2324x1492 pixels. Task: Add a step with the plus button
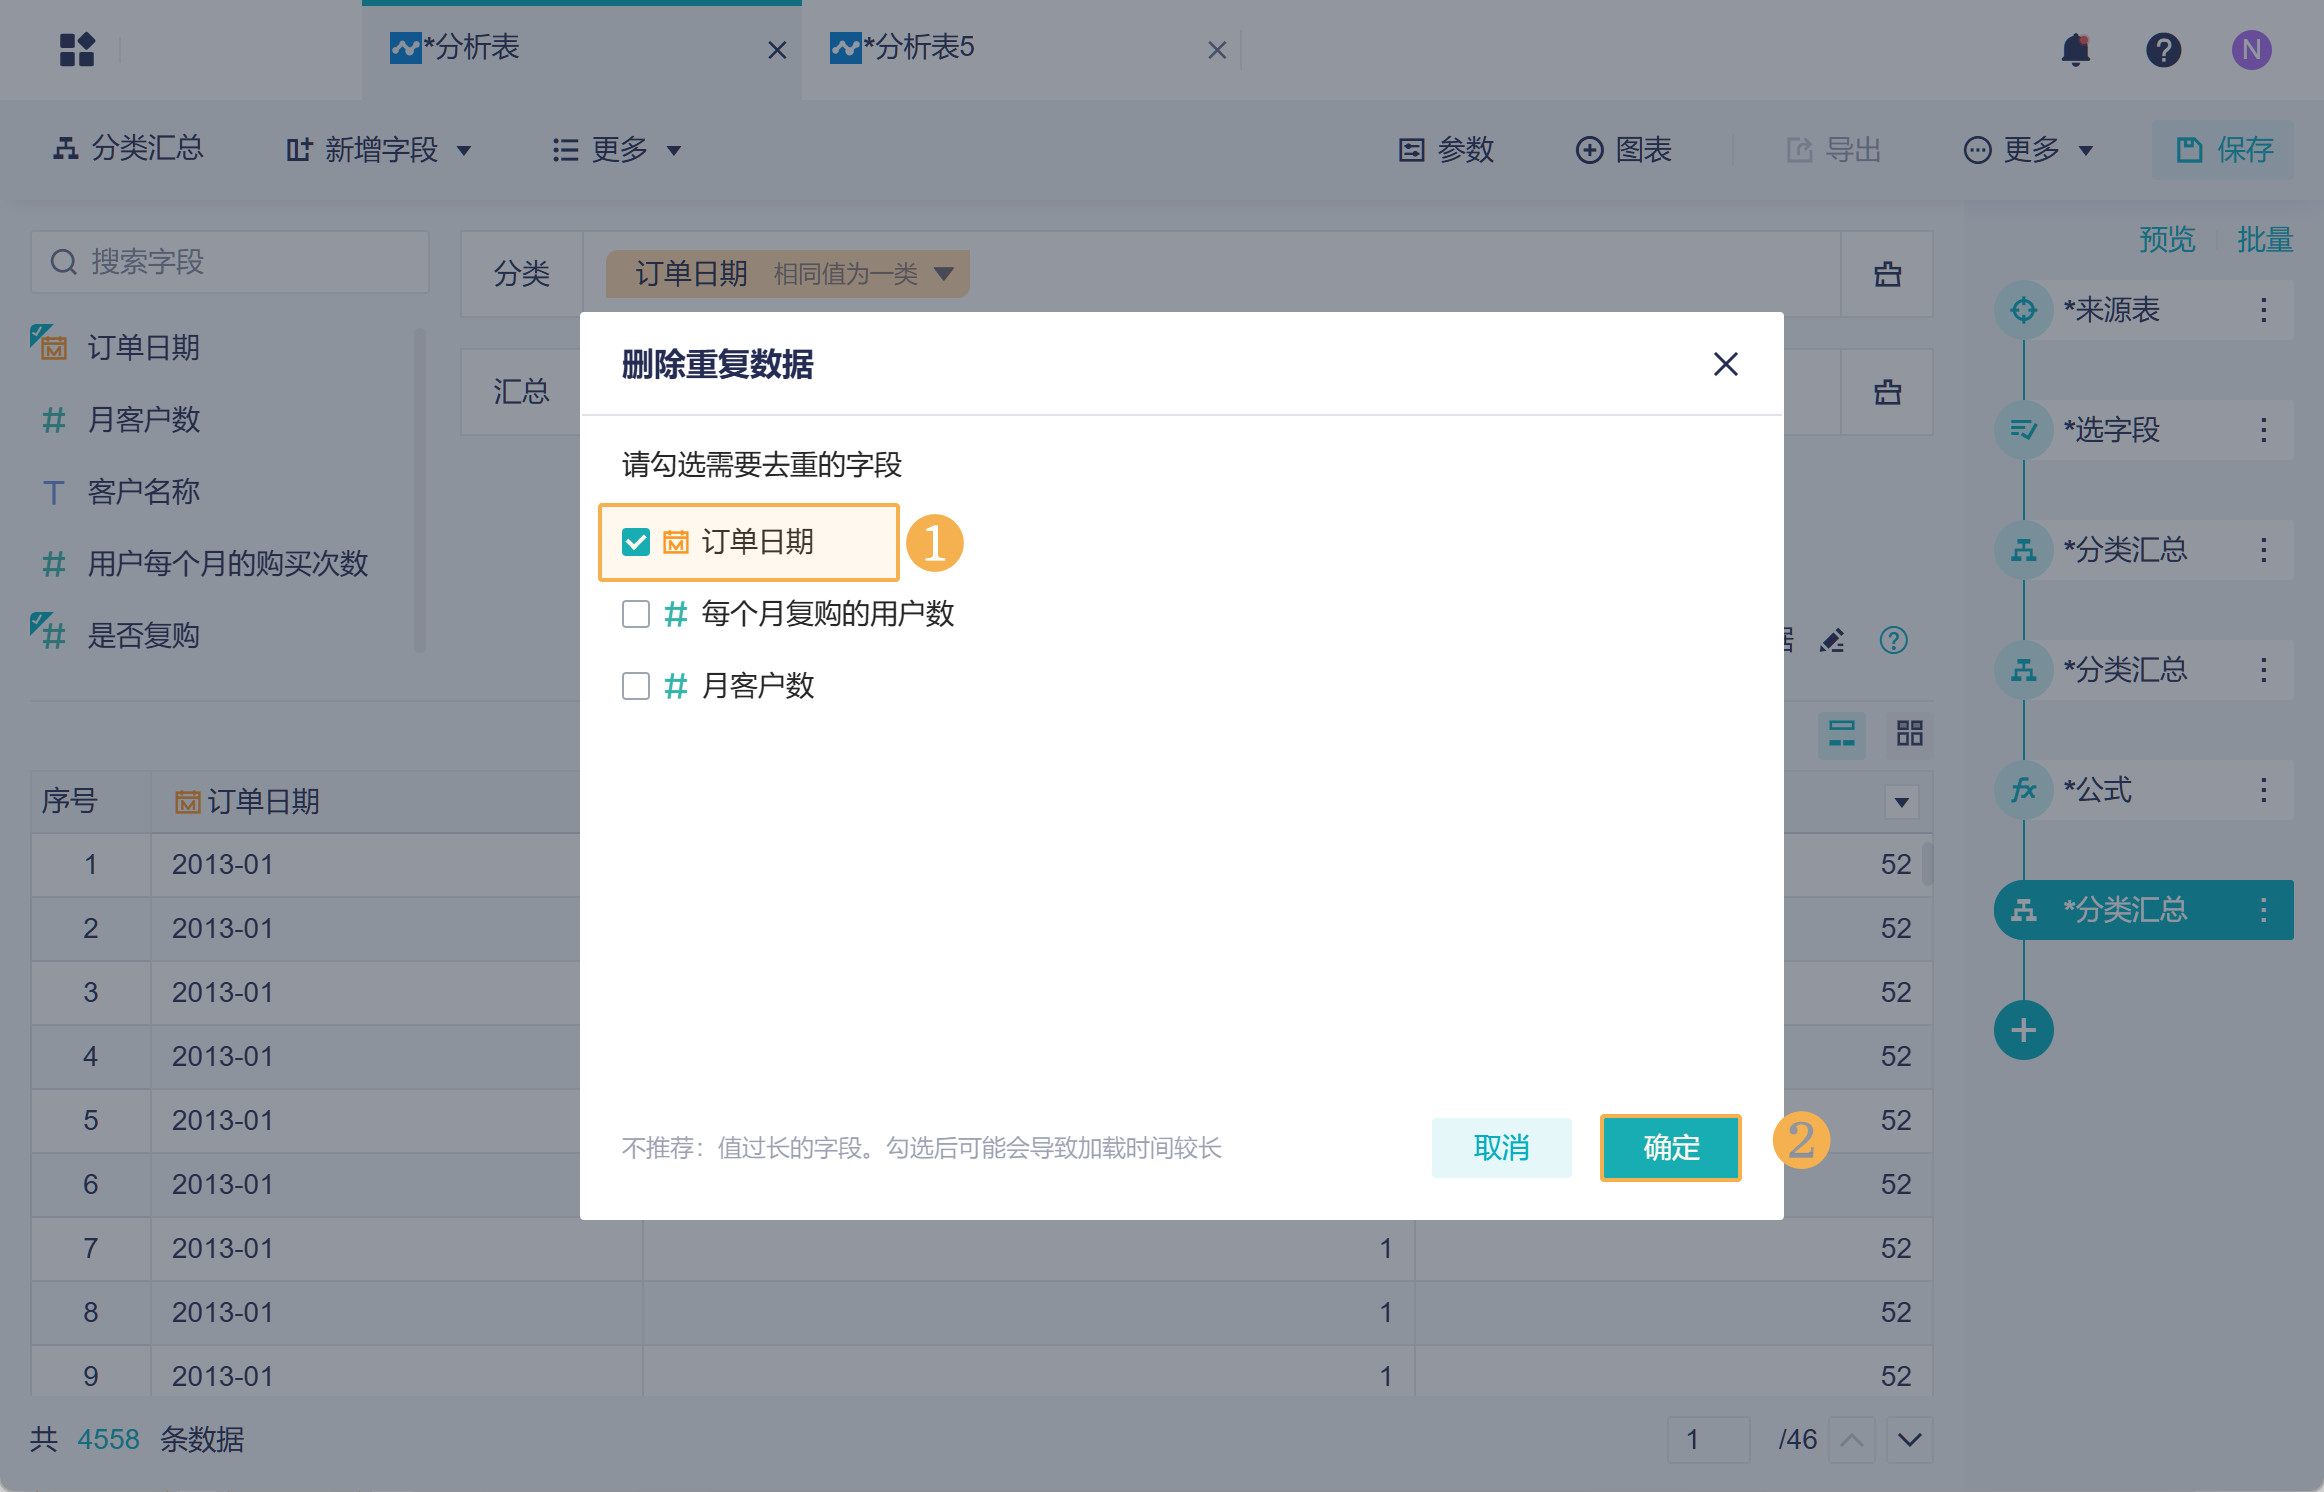point(2024,1030)
